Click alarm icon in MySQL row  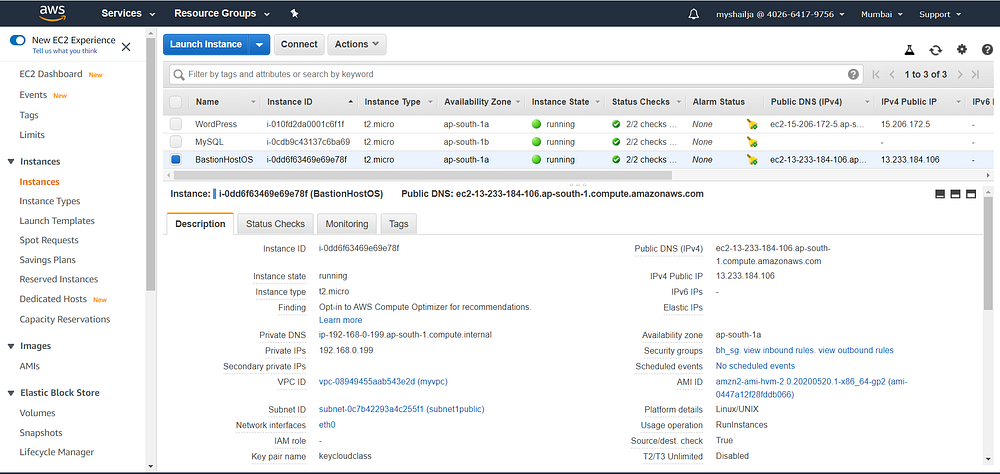click(x=752, y=142)
